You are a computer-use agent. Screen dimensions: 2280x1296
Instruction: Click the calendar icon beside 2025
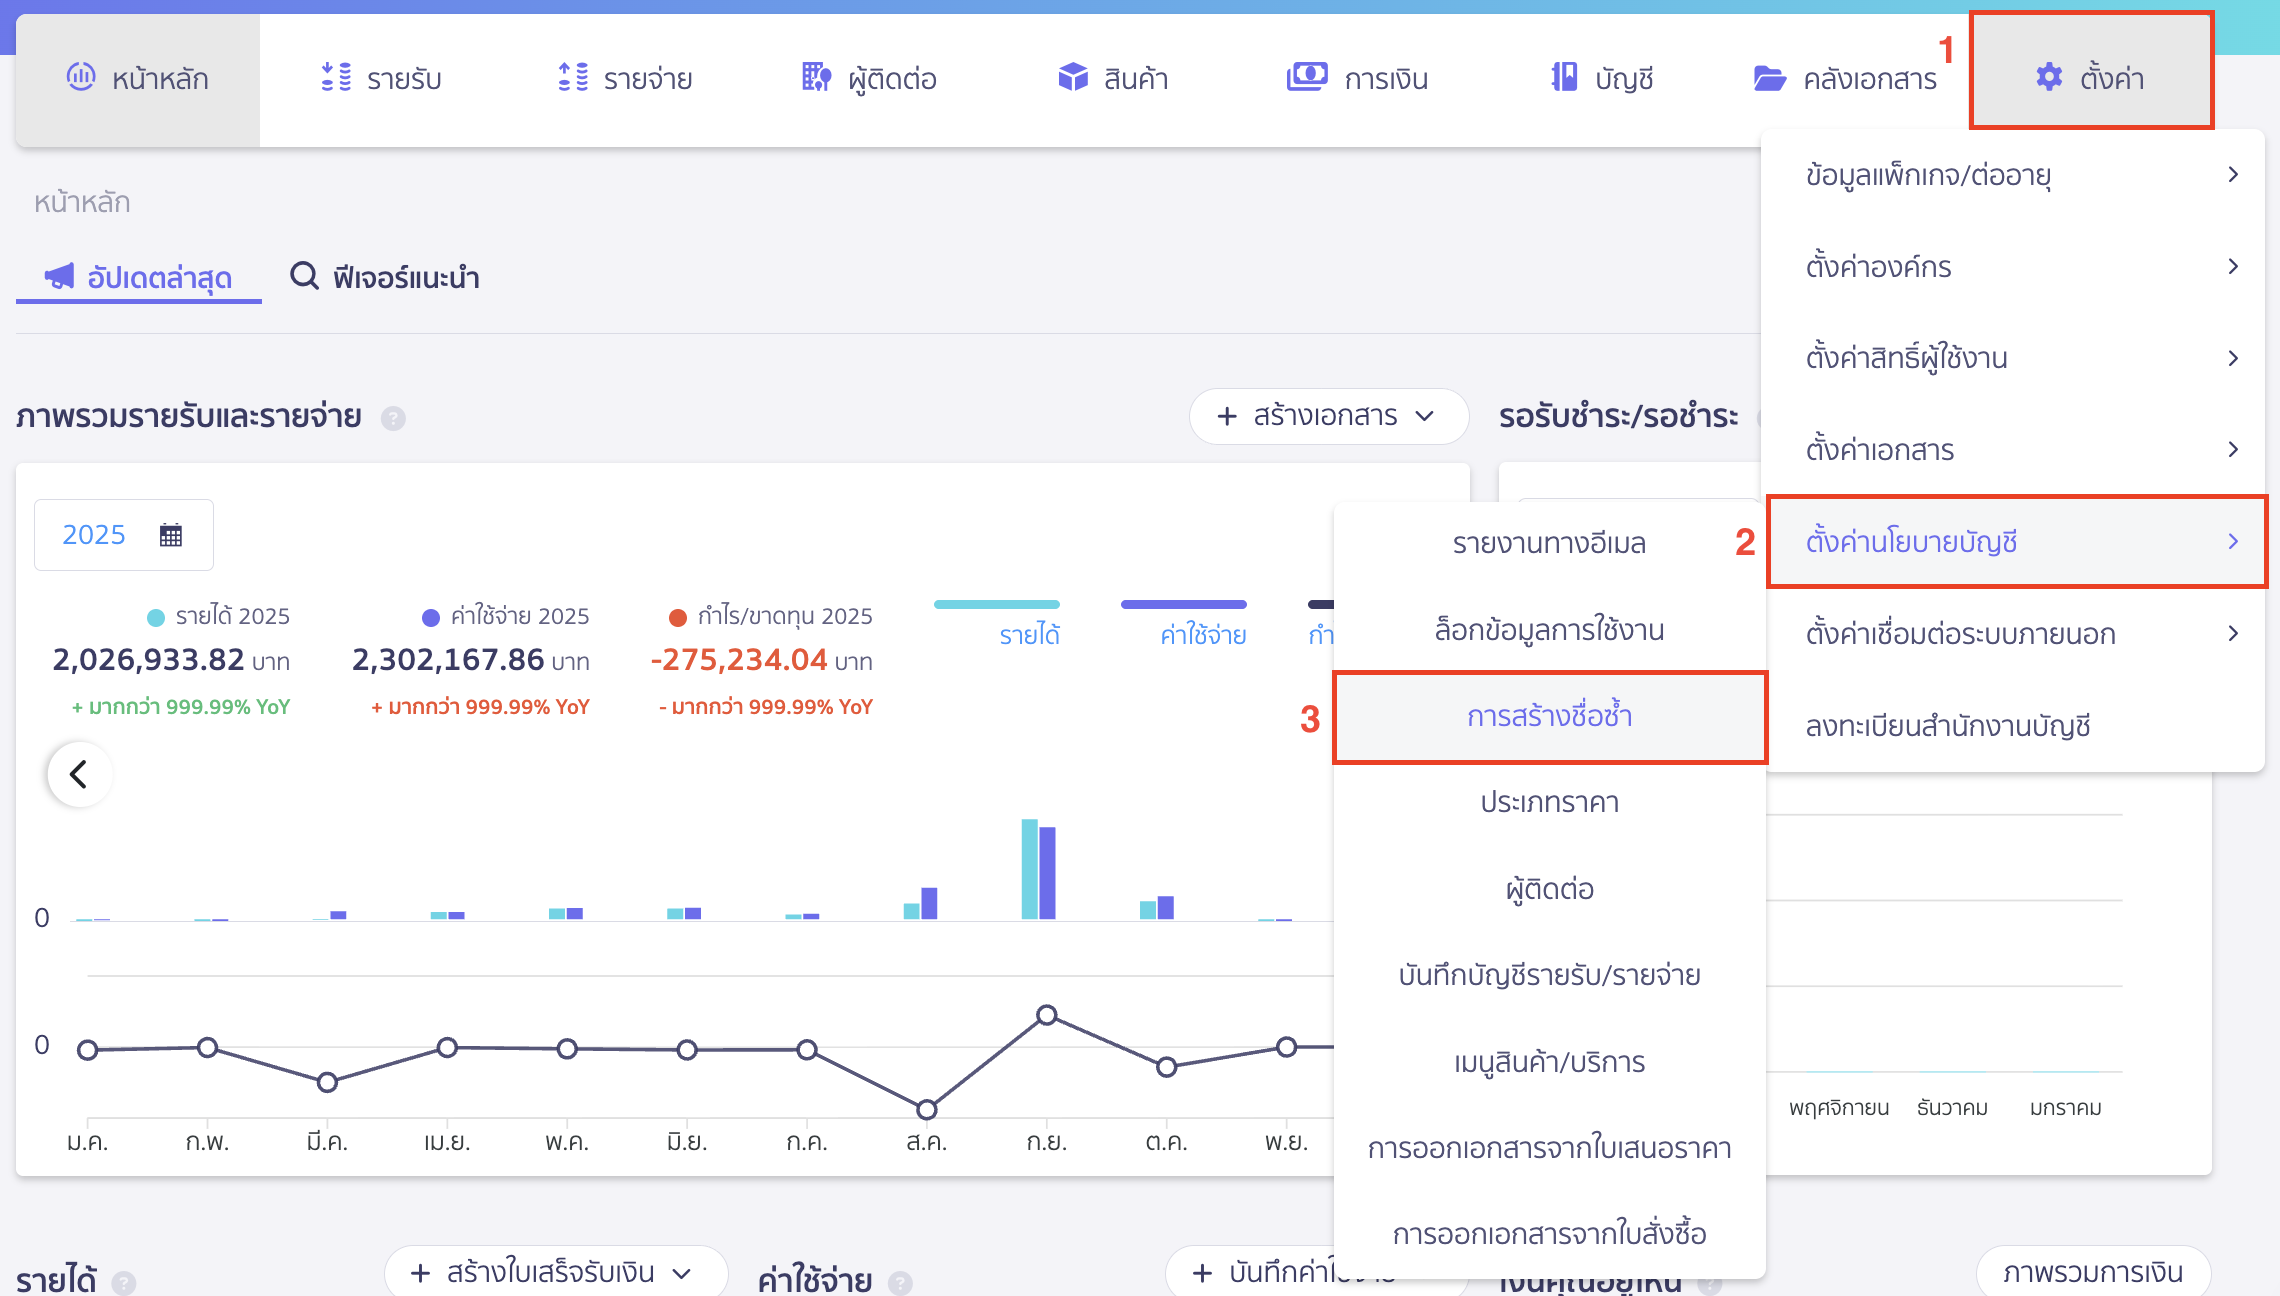click(172, 535)
